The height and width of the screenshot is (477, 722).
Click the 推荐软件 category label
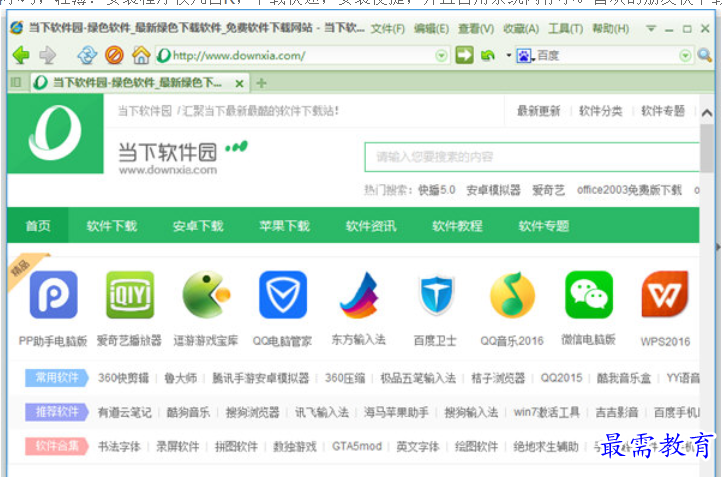pos(57,412)
